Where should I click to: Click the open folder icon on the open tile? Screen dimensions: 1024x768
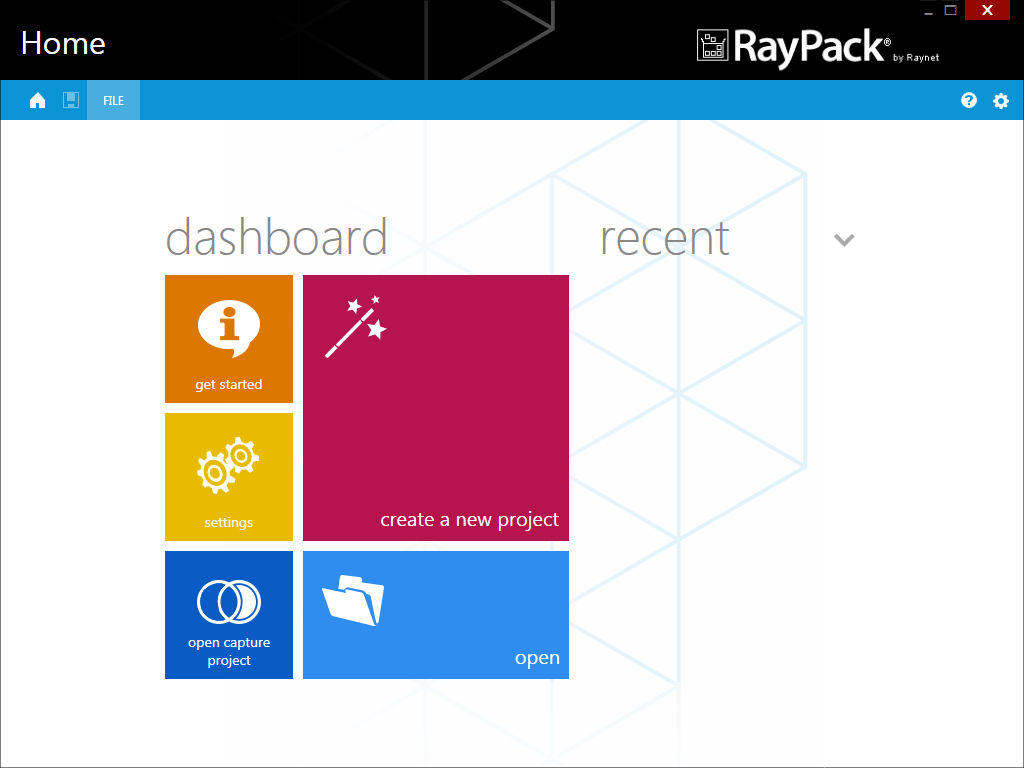point(355,598)
